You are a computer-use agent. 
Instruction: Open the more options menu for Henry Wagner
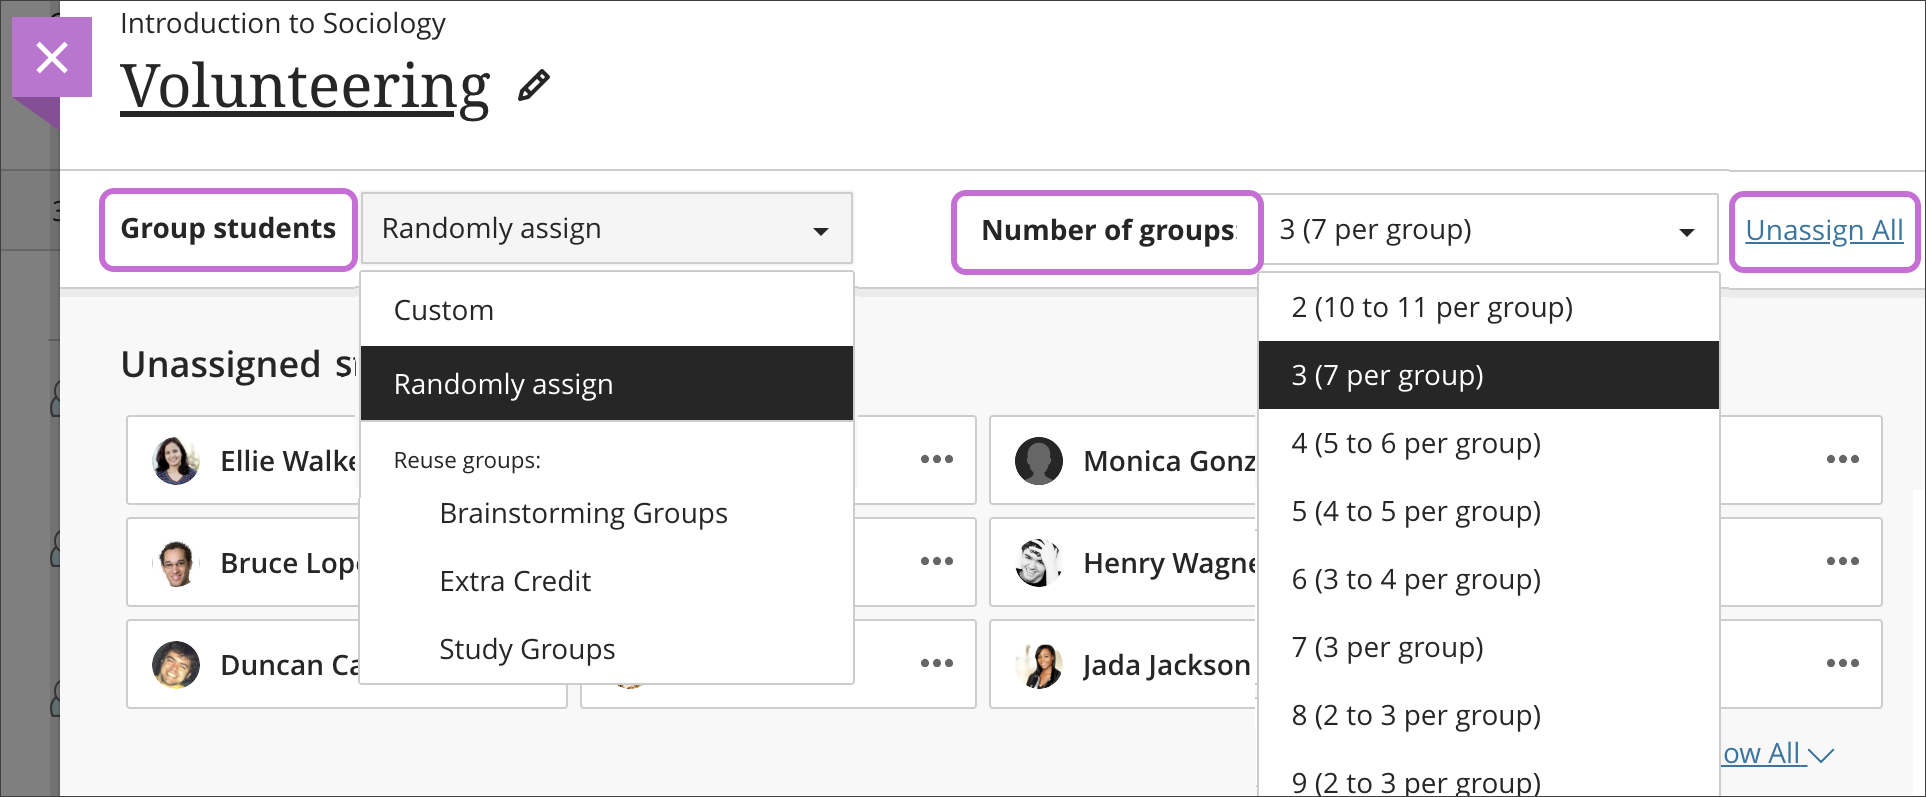[x=1841, y=562]
